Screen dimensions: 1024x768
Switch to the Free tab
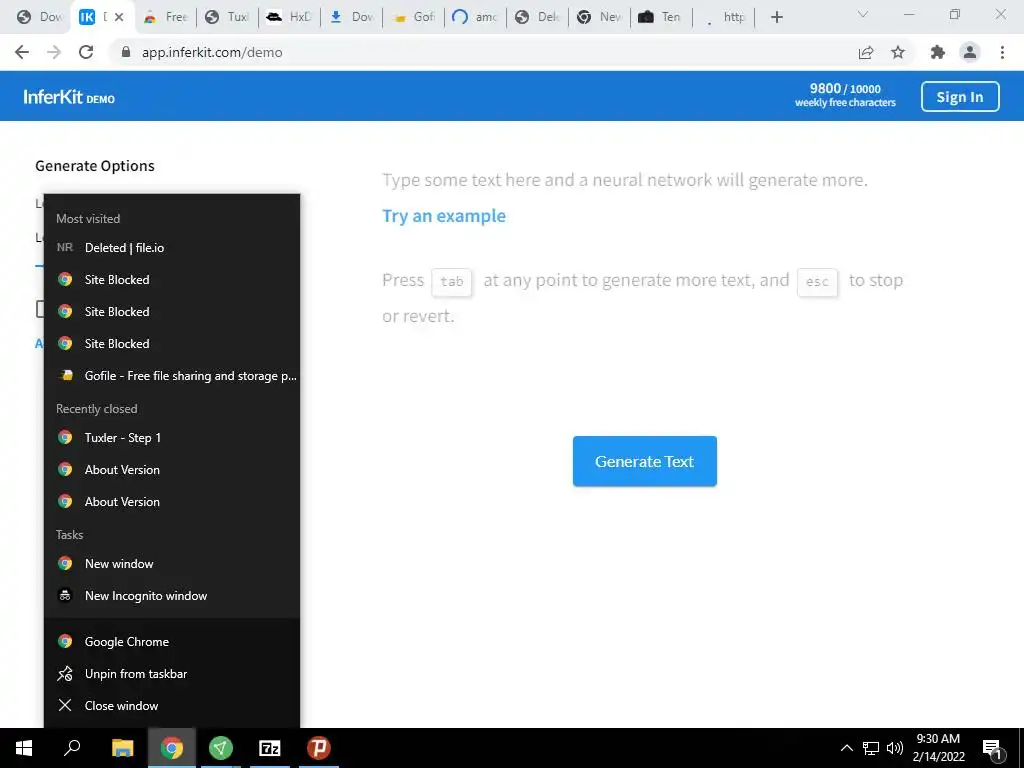[x=166, y=18]
